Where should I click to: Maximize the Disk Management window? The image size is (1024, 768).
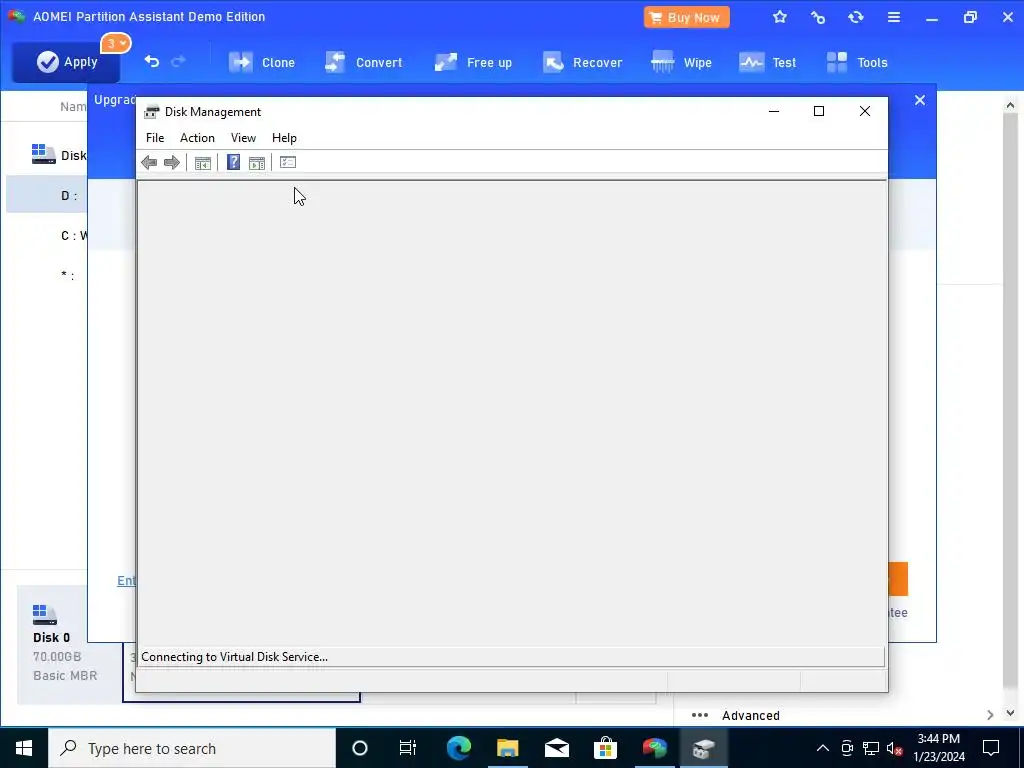(818, 112)
